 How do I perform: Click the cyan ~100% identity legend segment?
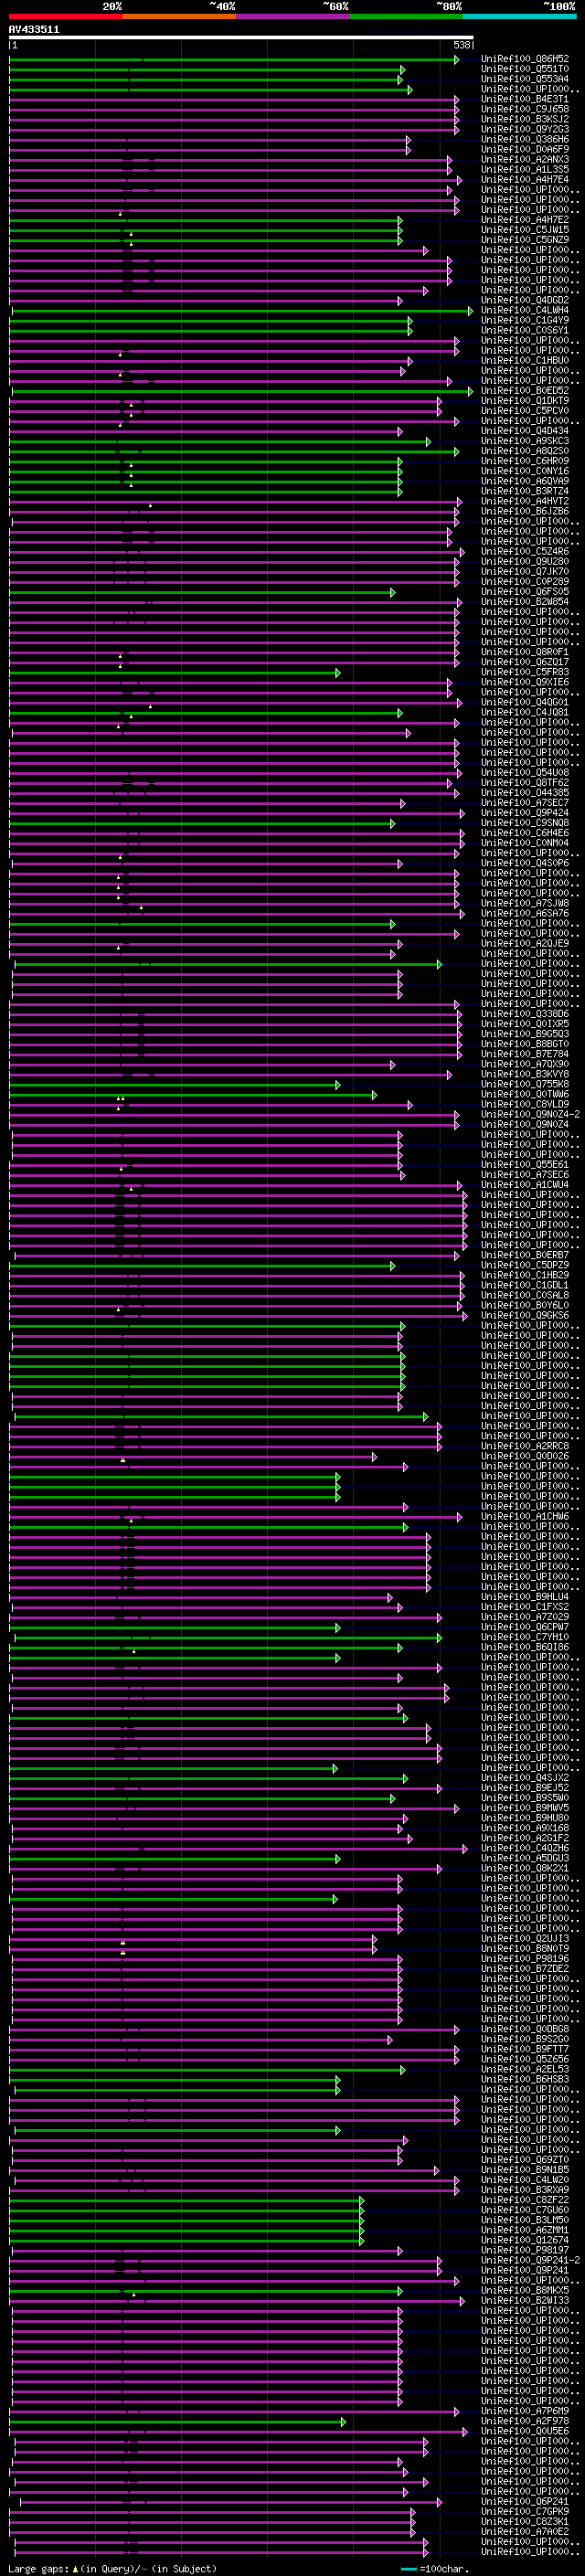click(x=519, y=16)
